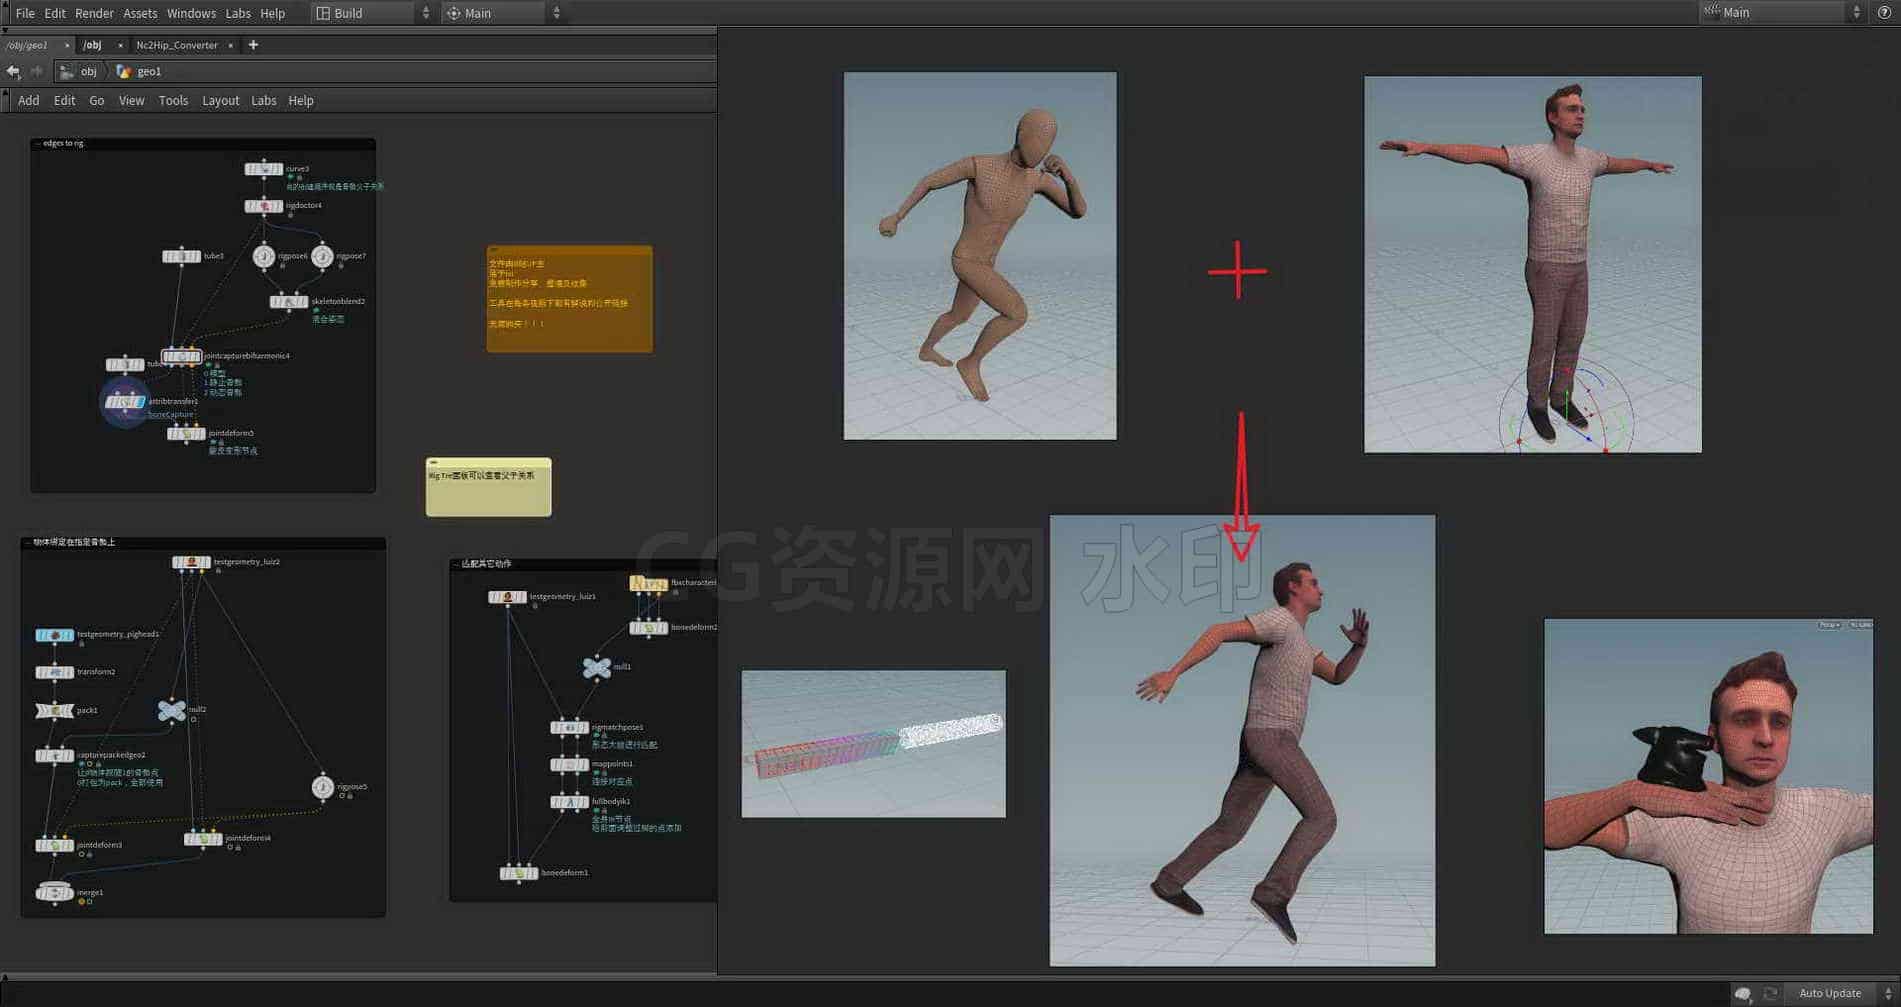Open the File menu
Image resolution: width=1901 pixels, height=1007 pixels.
25,13
